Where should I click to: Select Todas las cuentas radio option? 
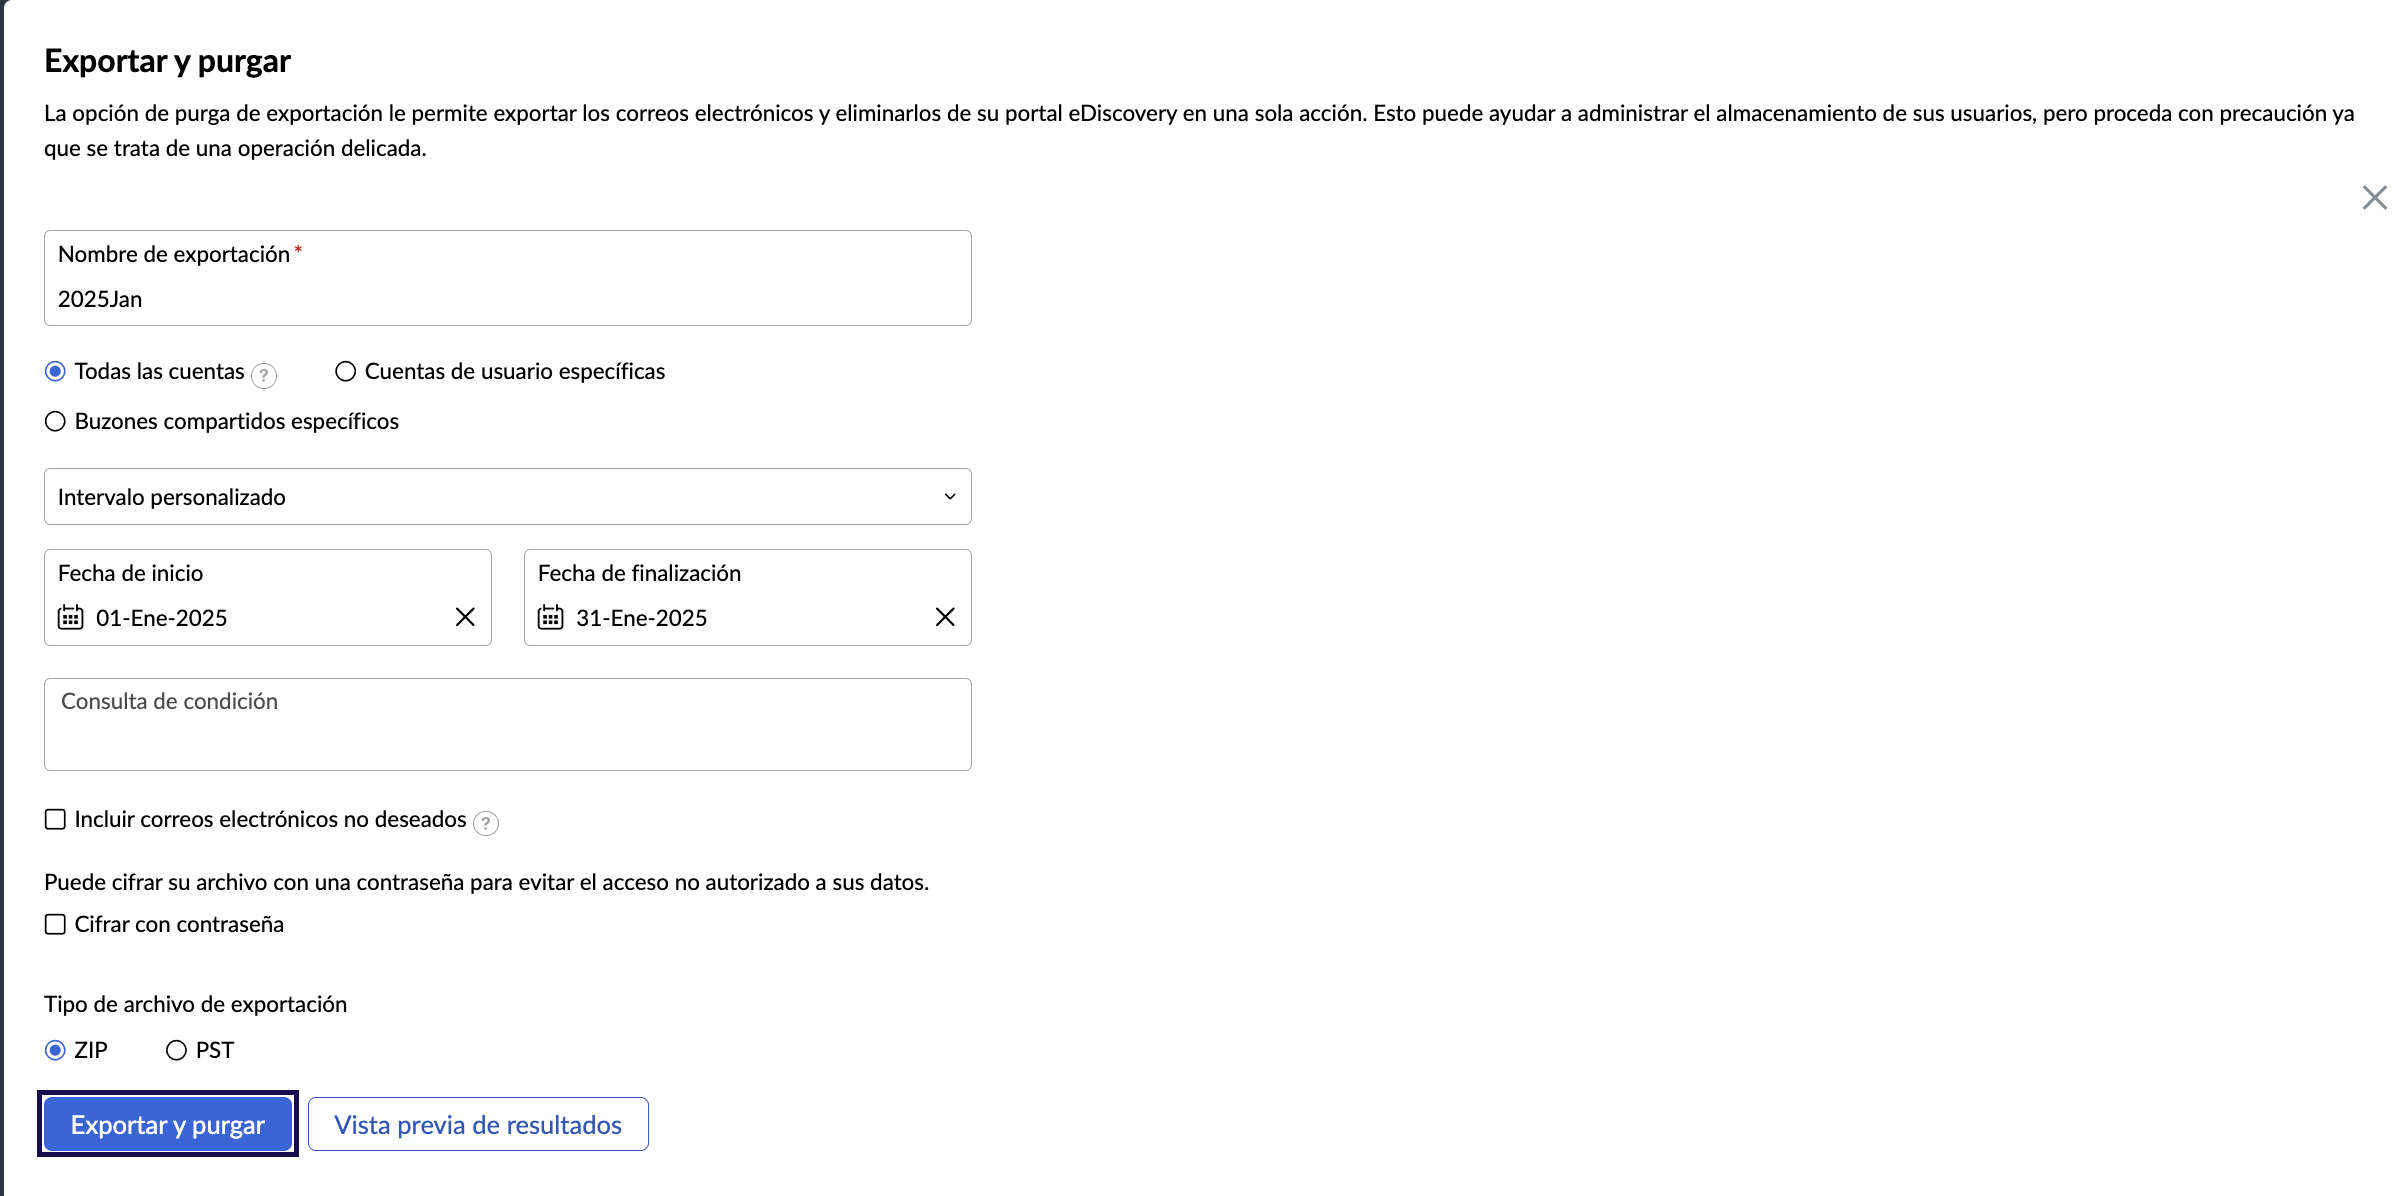click(x=55, y=371)
